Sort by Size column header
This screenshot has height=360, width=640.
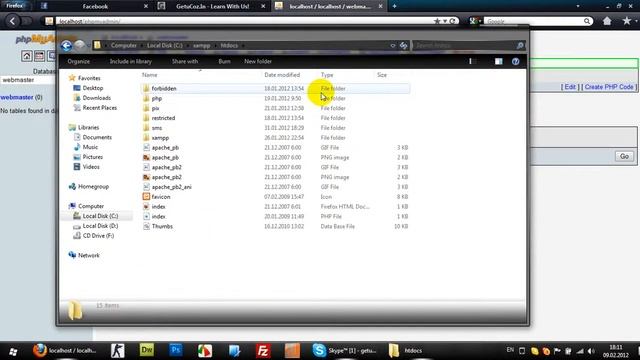click(x=382, y=75)
